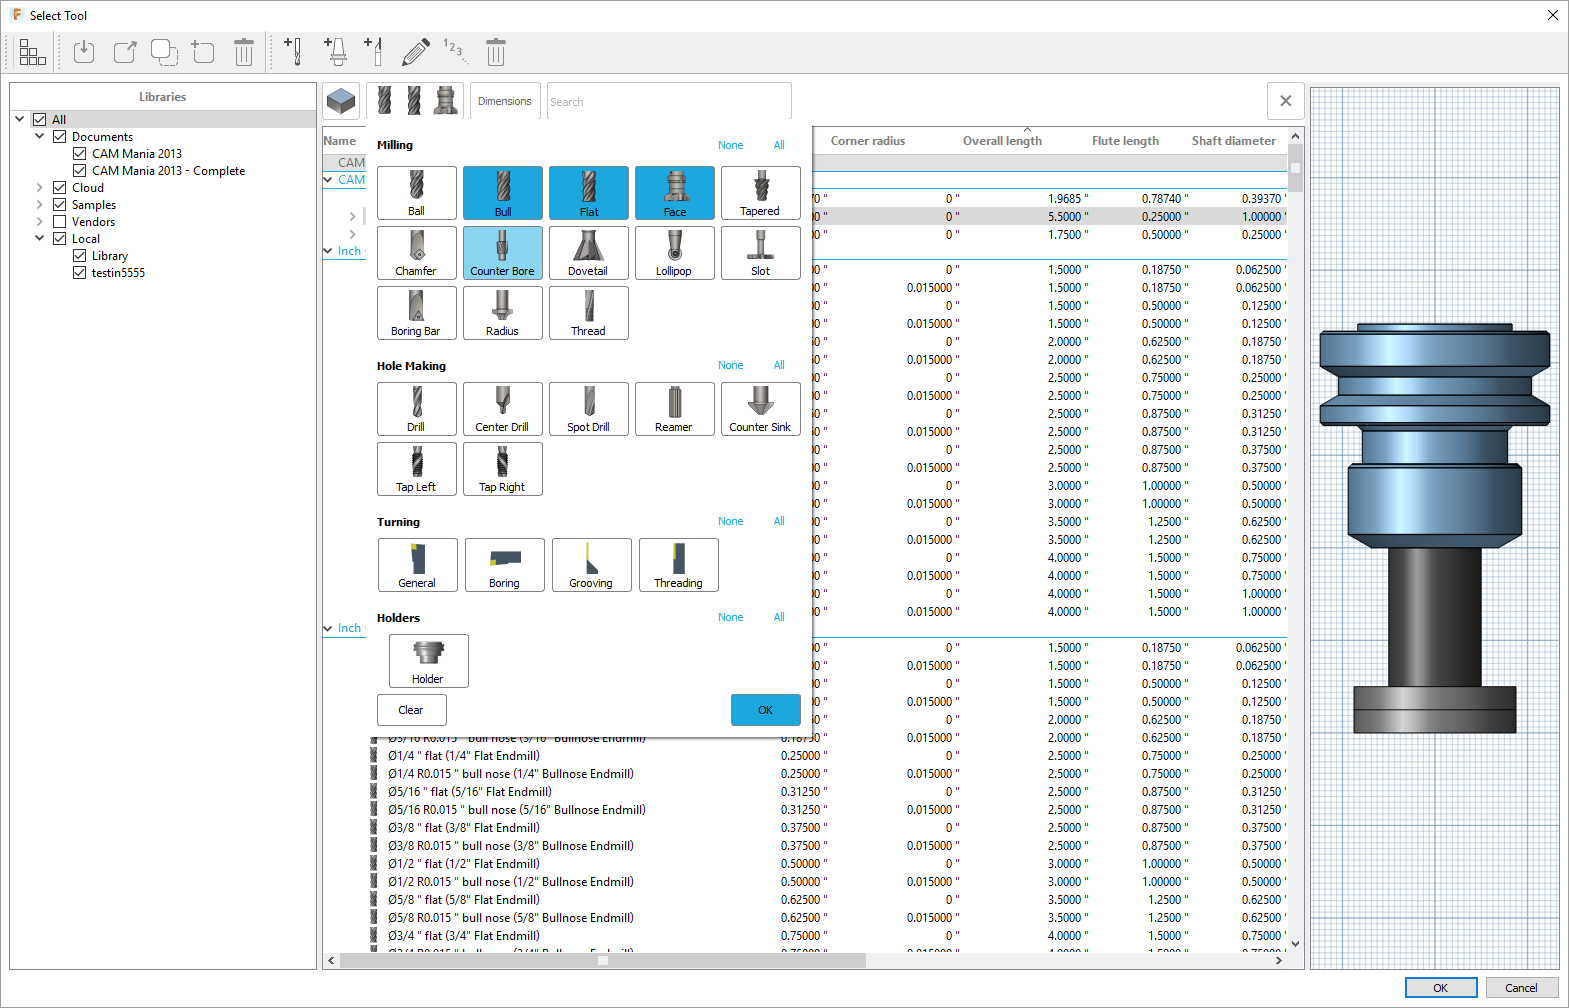1569x1008 pixels.
Task: Click All link for Holders
Action: (x=779, y=617)
